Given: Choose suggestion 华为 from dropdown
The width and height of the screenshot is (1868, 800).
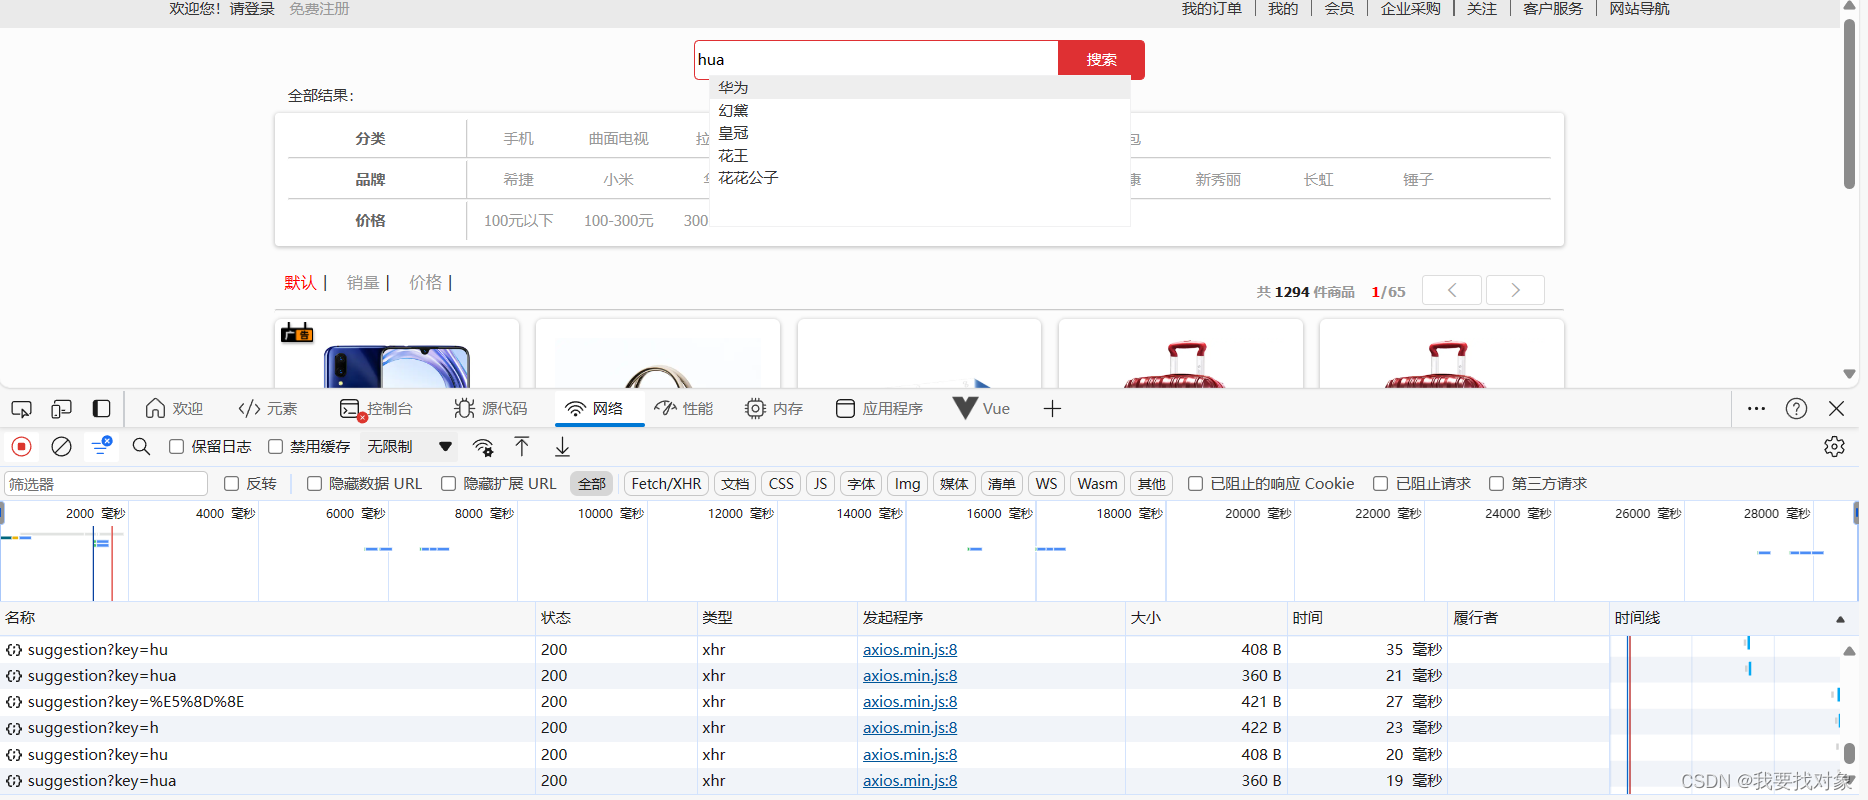Looking at the screenshot, I should pos(920,88).
